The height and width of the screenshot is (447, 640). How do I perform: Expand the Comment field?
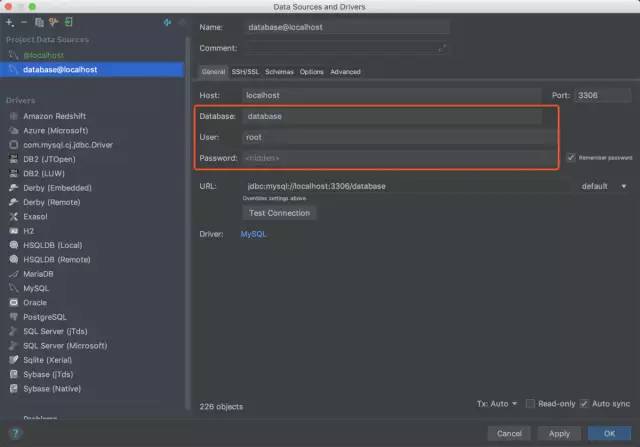tap(443, 47)
